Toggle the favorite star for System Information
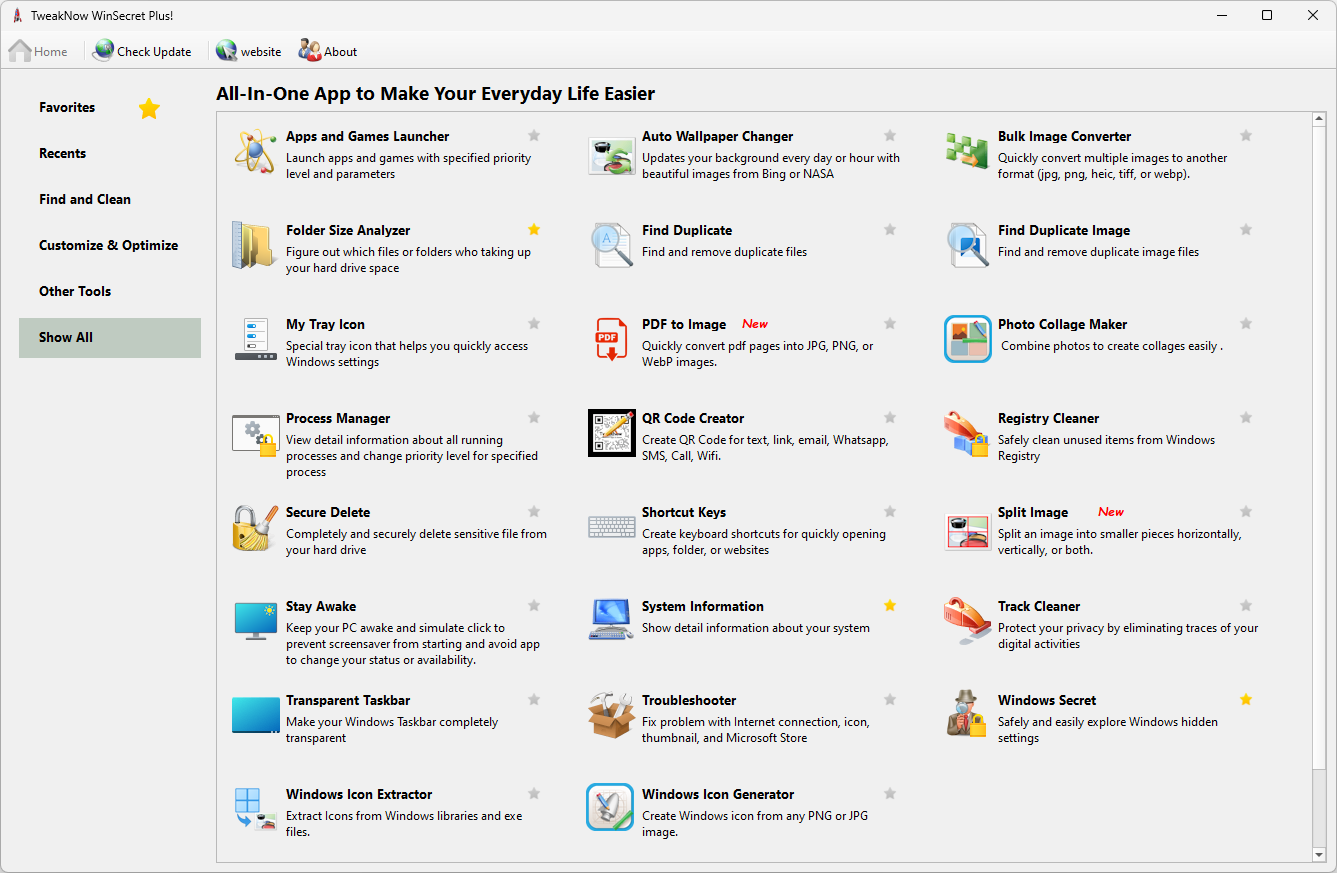The height and width of the screenshot is (873, 1337). (x=890, y=606)
